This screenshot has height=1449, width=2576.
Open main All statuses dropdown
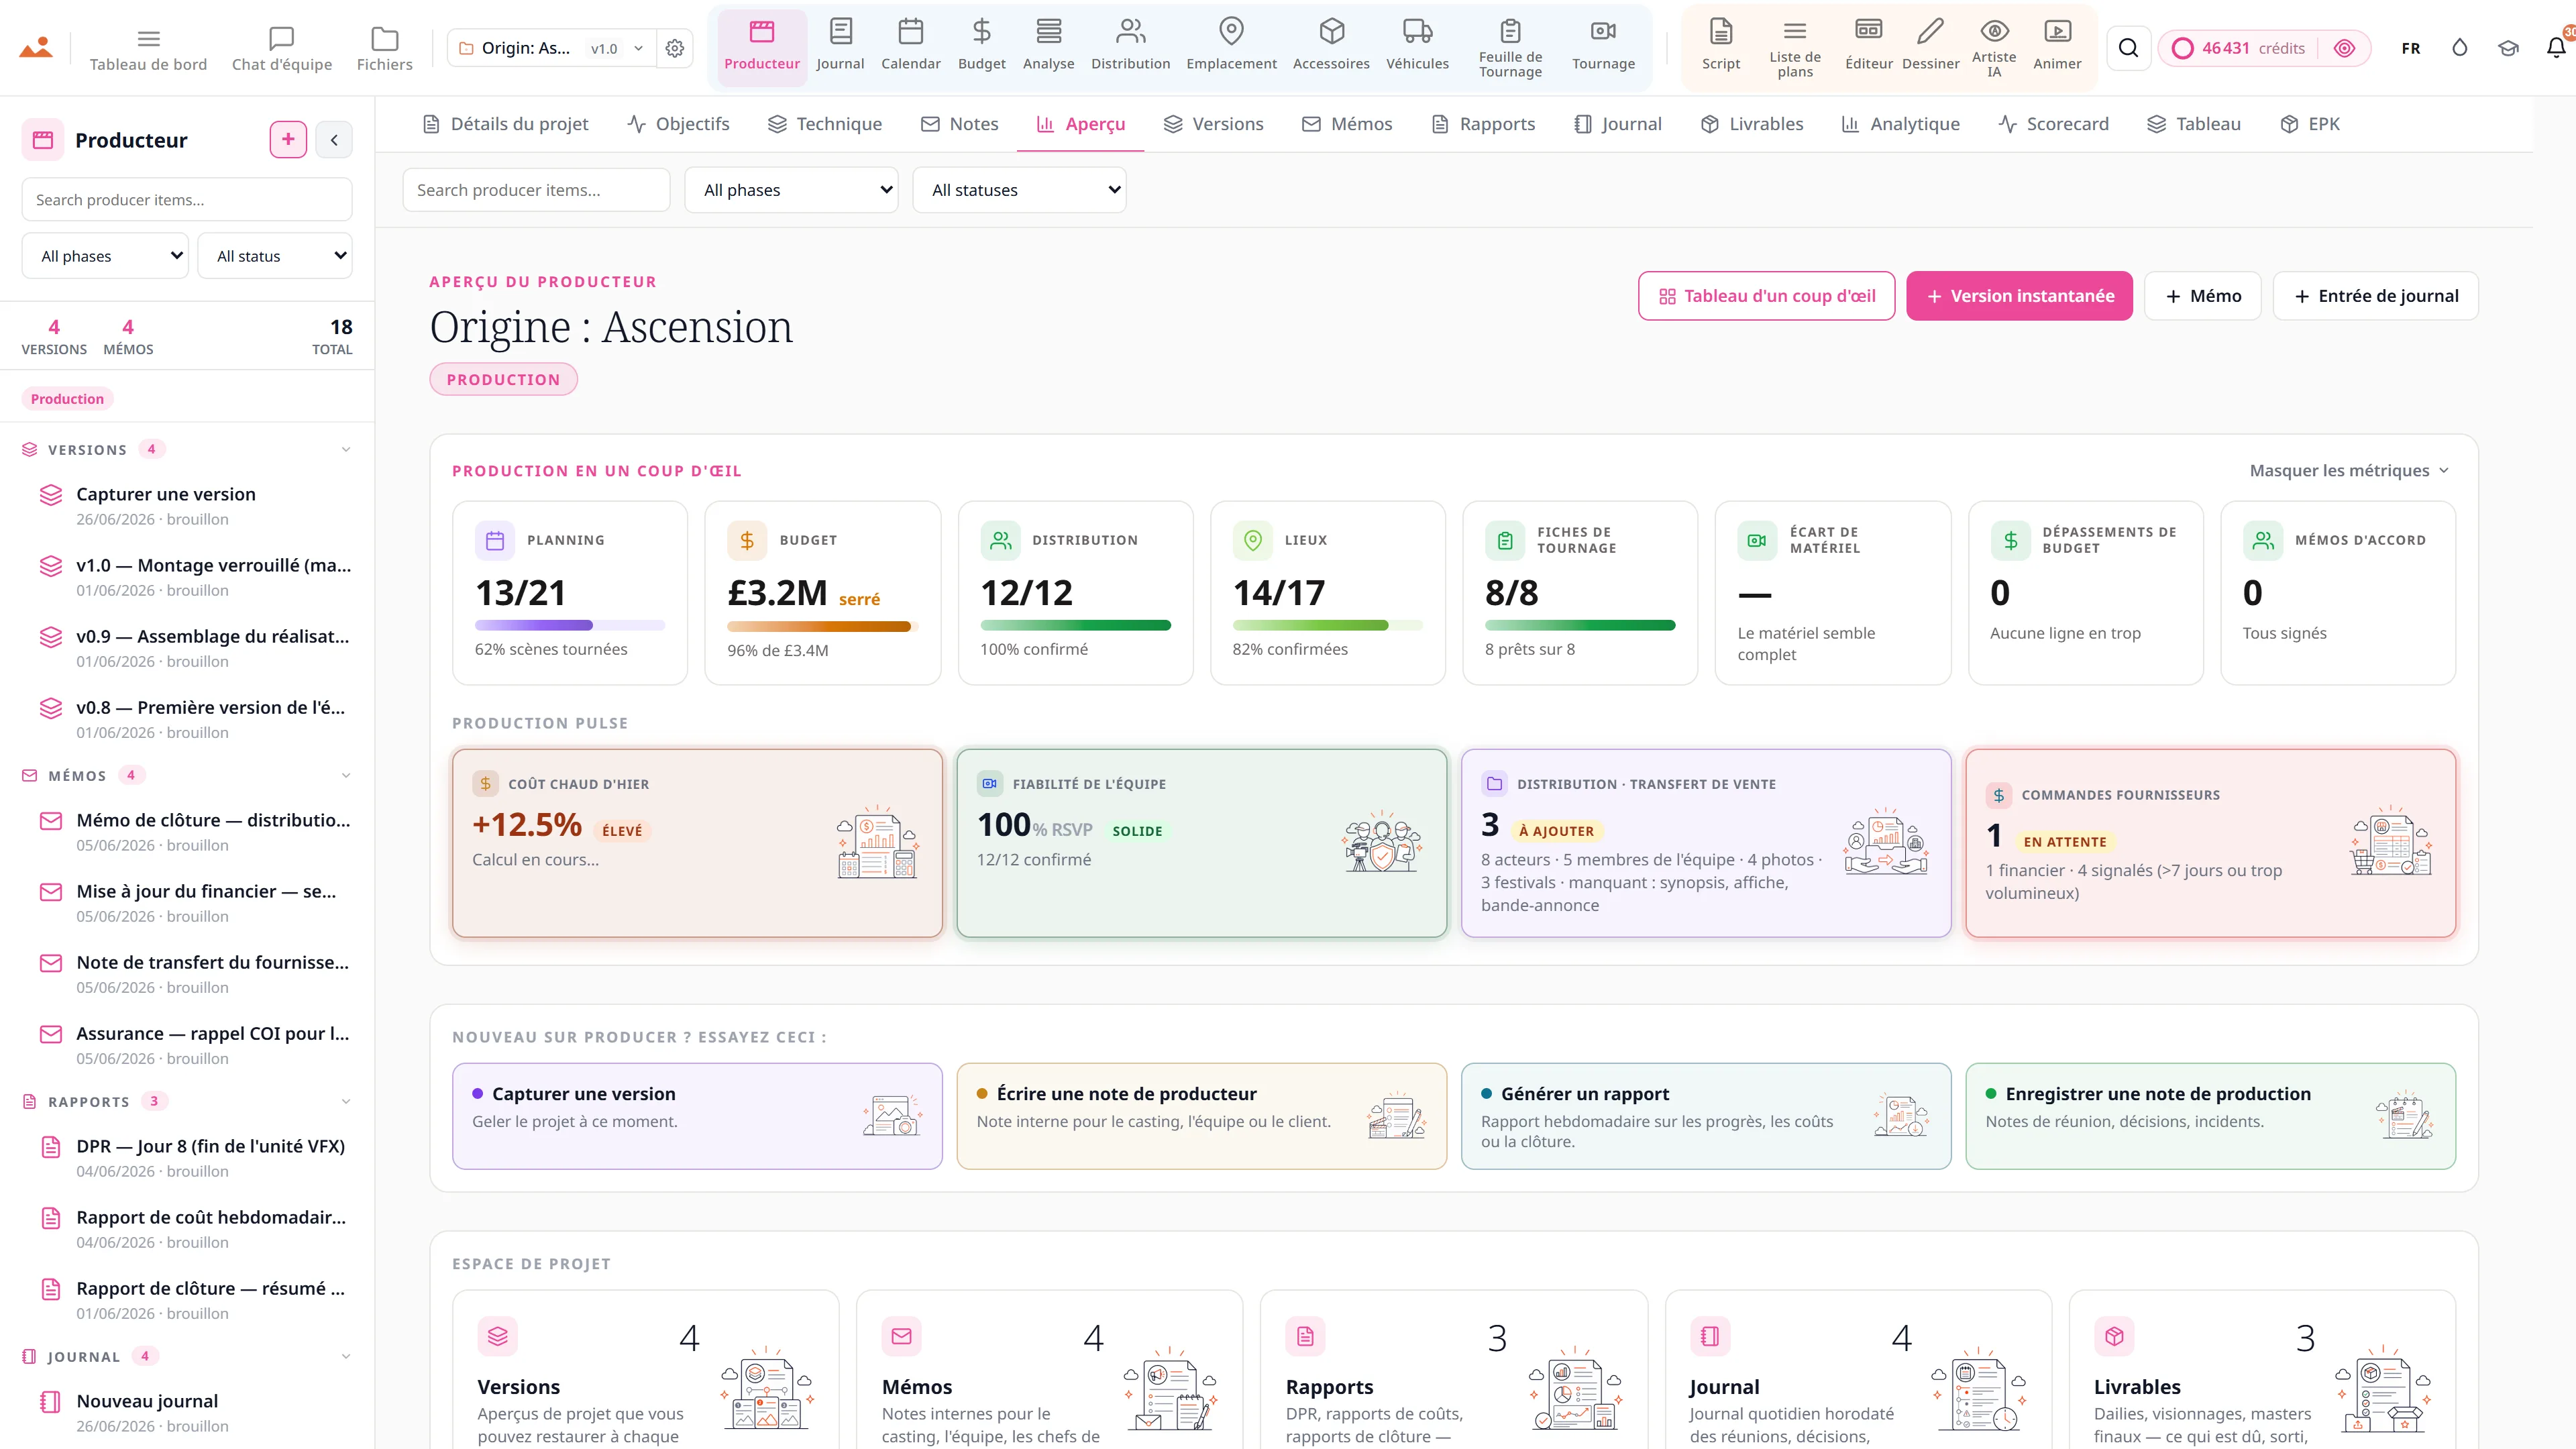pyautogui.click(x=1019, y=190)
